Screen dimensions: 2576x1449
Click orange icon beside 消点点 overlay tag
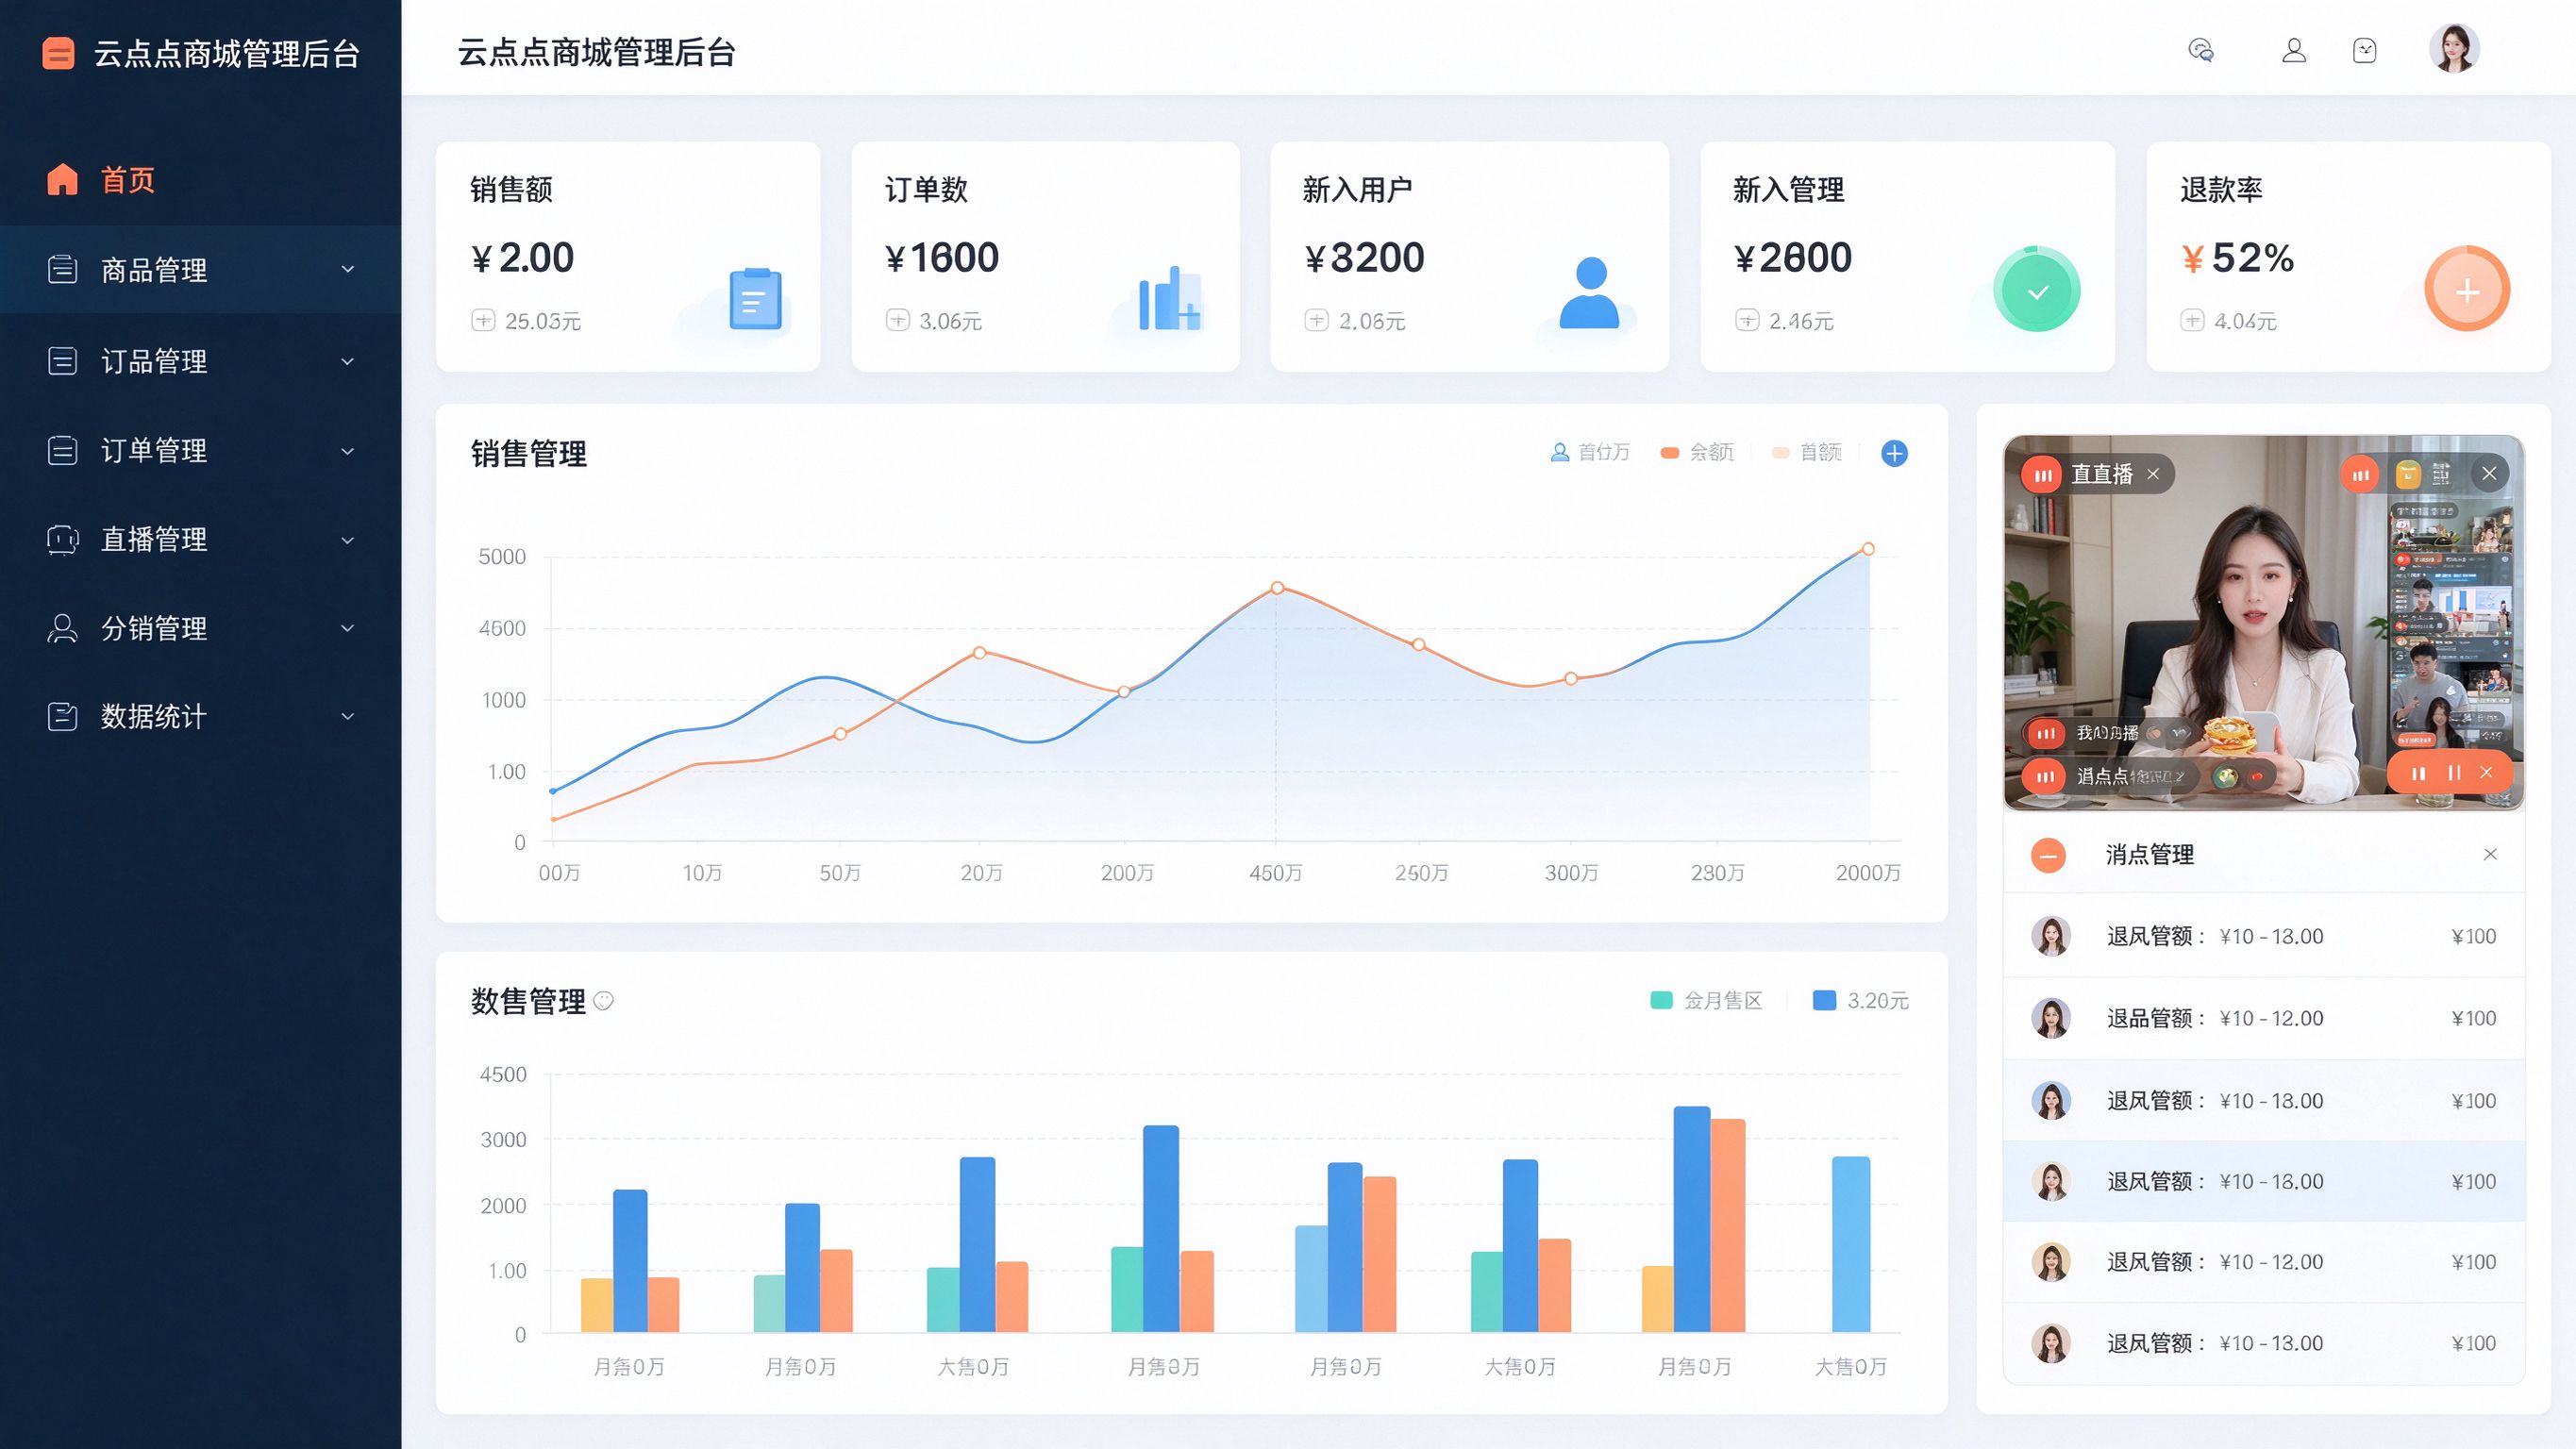coord(2045,776)
